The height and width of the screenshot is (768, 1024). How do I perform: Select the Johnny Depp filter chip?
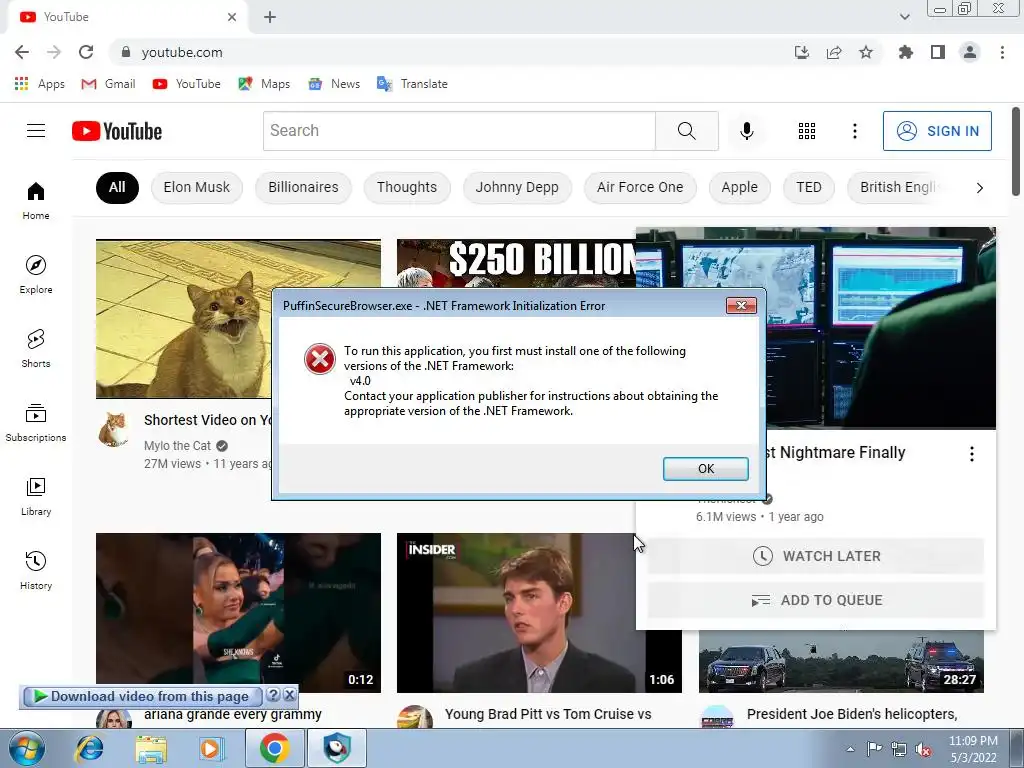click(x=517, y=187)
